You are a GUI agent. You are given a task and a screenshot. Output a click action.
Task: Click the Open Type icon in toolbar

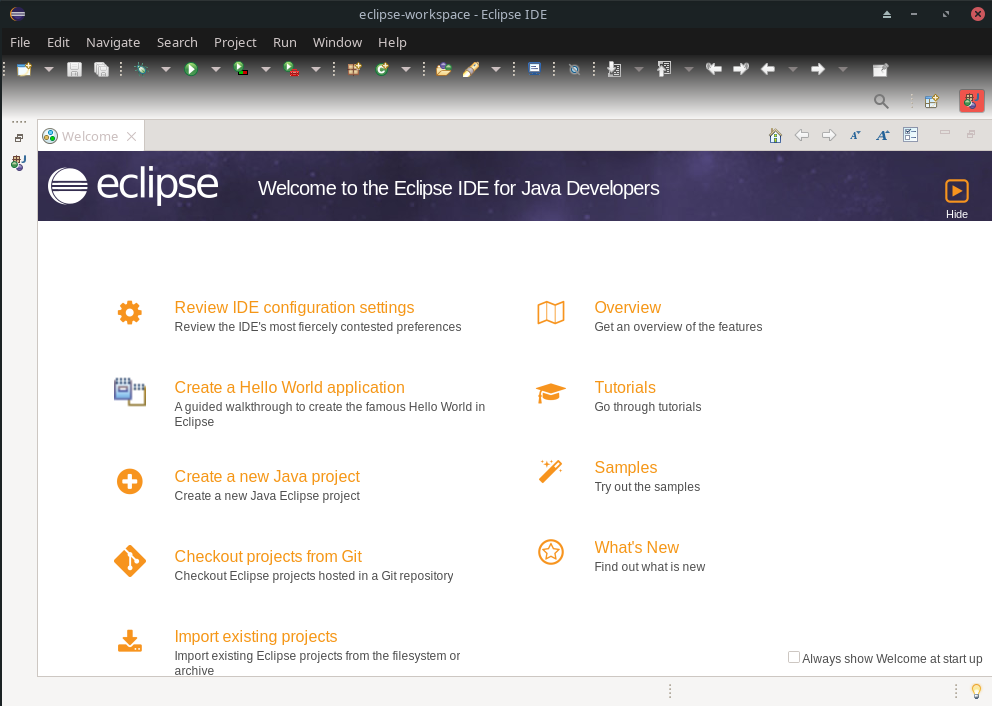point(443,69)
